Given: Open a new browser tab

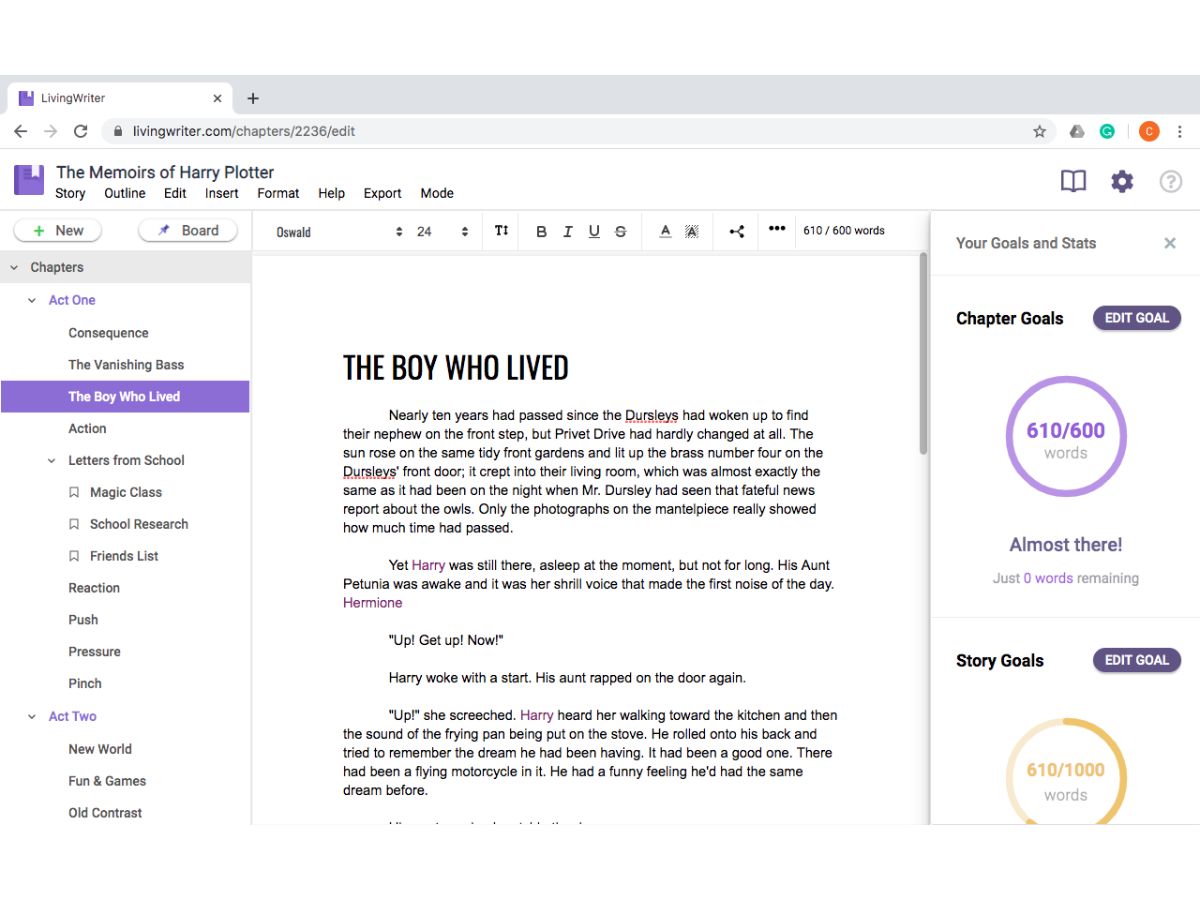Looking at the screenshot, I should (253, 98).
